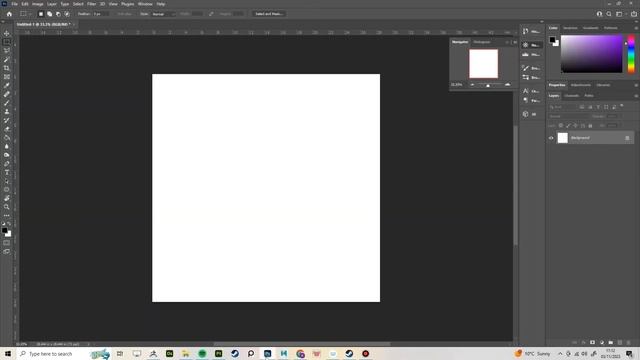Toggle type layer filter in Layers panel

pyautogui.click(x=598, y=107)
